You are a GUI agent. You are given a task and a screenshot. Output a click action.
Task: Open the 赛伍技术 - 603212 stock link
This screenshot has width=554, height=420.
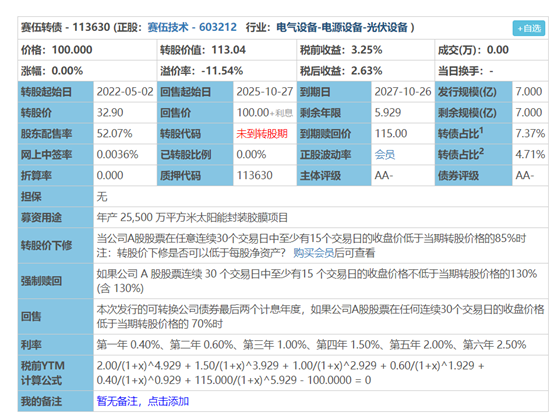(192, 27)
